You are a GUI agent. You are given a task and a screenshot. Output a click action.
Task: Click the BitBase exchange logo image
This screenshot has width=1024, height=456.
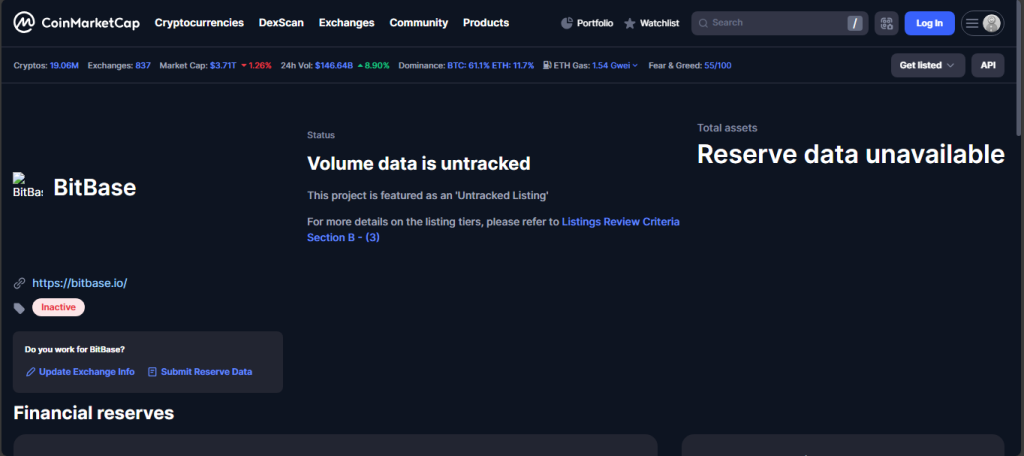(x=28, y=186)
